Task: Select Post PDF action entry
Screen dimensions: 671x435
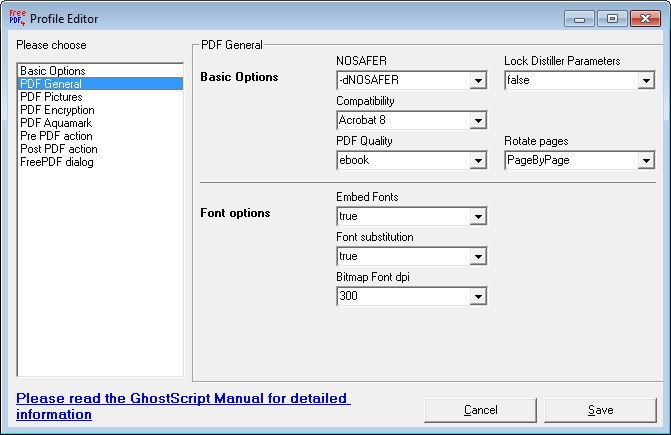Action: pyautogui.click(x=101, y=149)
